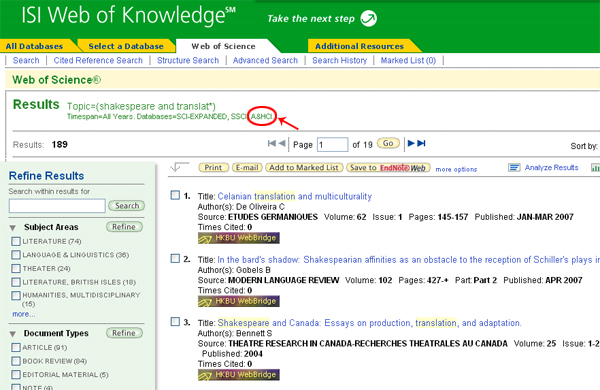Collapse the Subject Areas section triangle
The image size is (600, 390).
13,228
